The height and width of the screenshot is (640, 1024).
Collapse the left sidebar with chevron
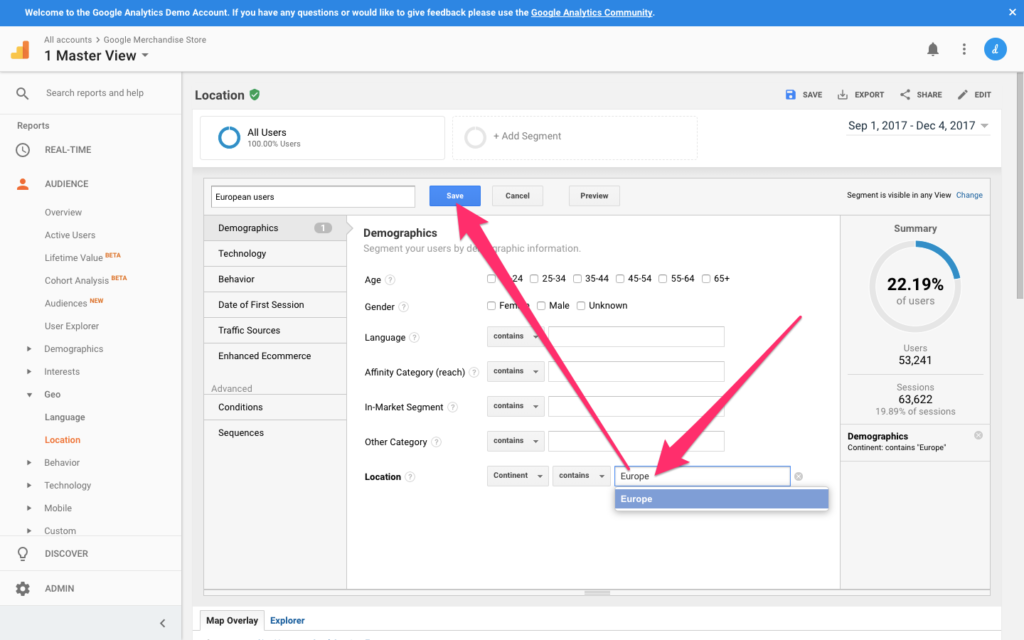click(x=163, y=623)
